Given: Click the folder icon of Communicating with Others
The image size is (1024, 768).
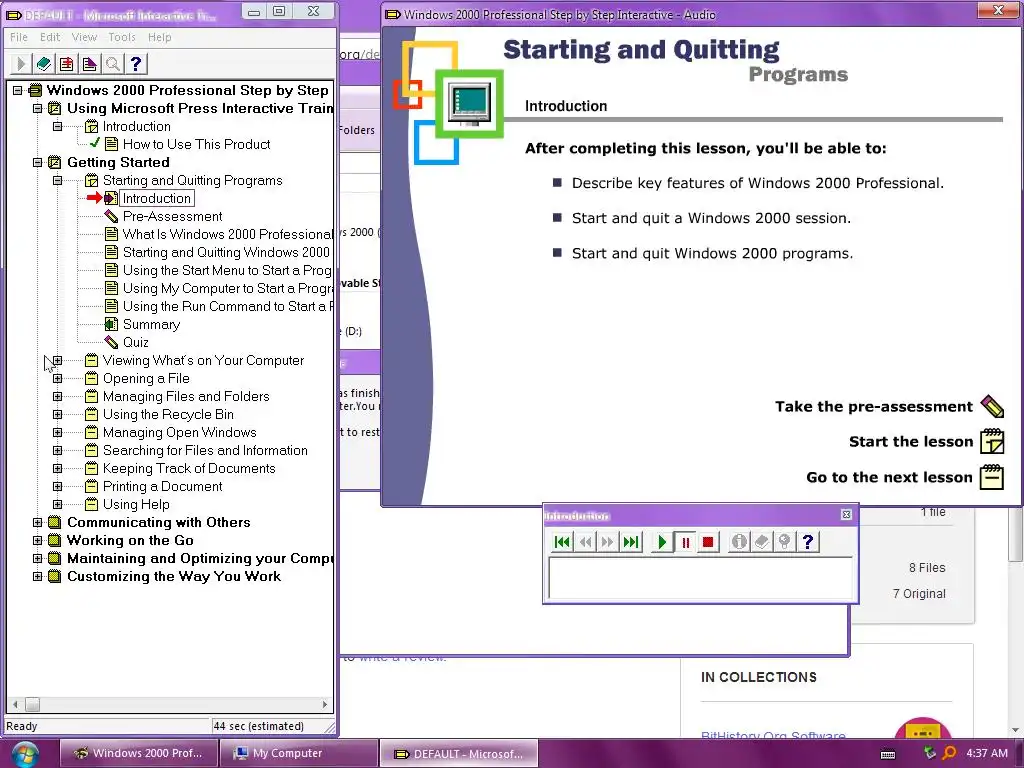Looking at the screenshot, I should point(55,522).
